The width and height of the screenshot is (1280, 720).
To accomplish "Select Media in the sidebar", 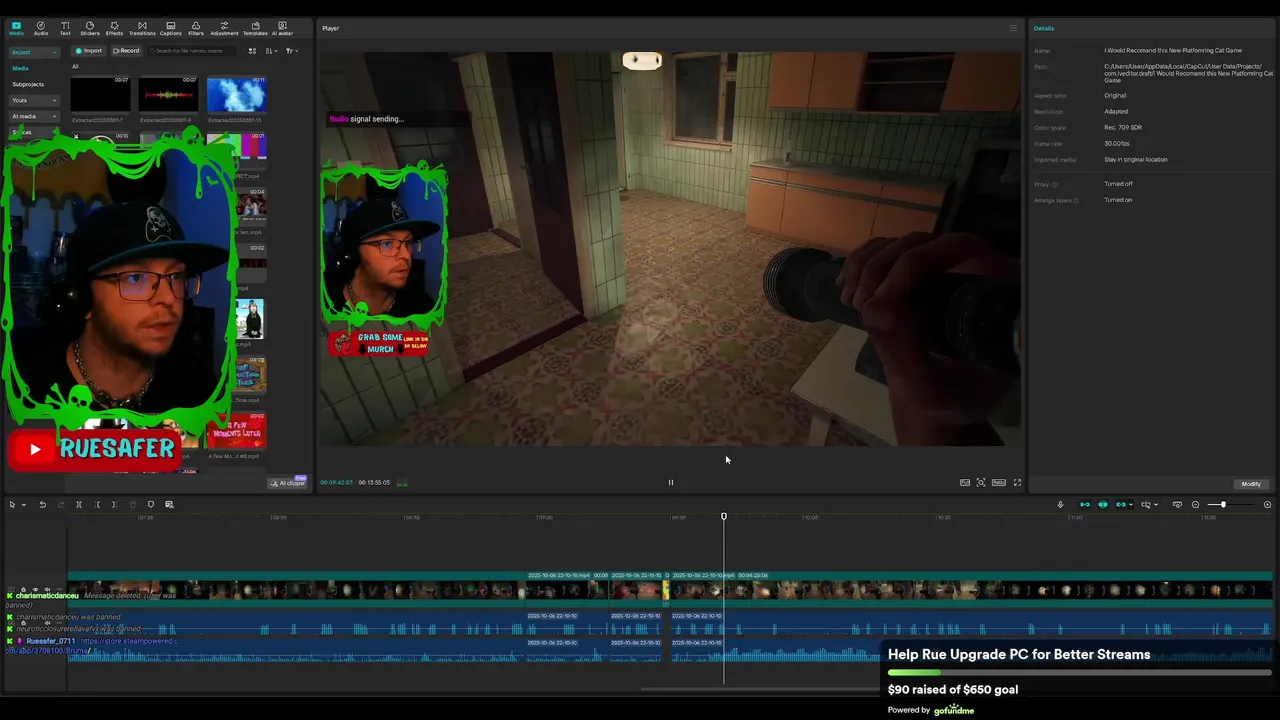I will 20,68.
